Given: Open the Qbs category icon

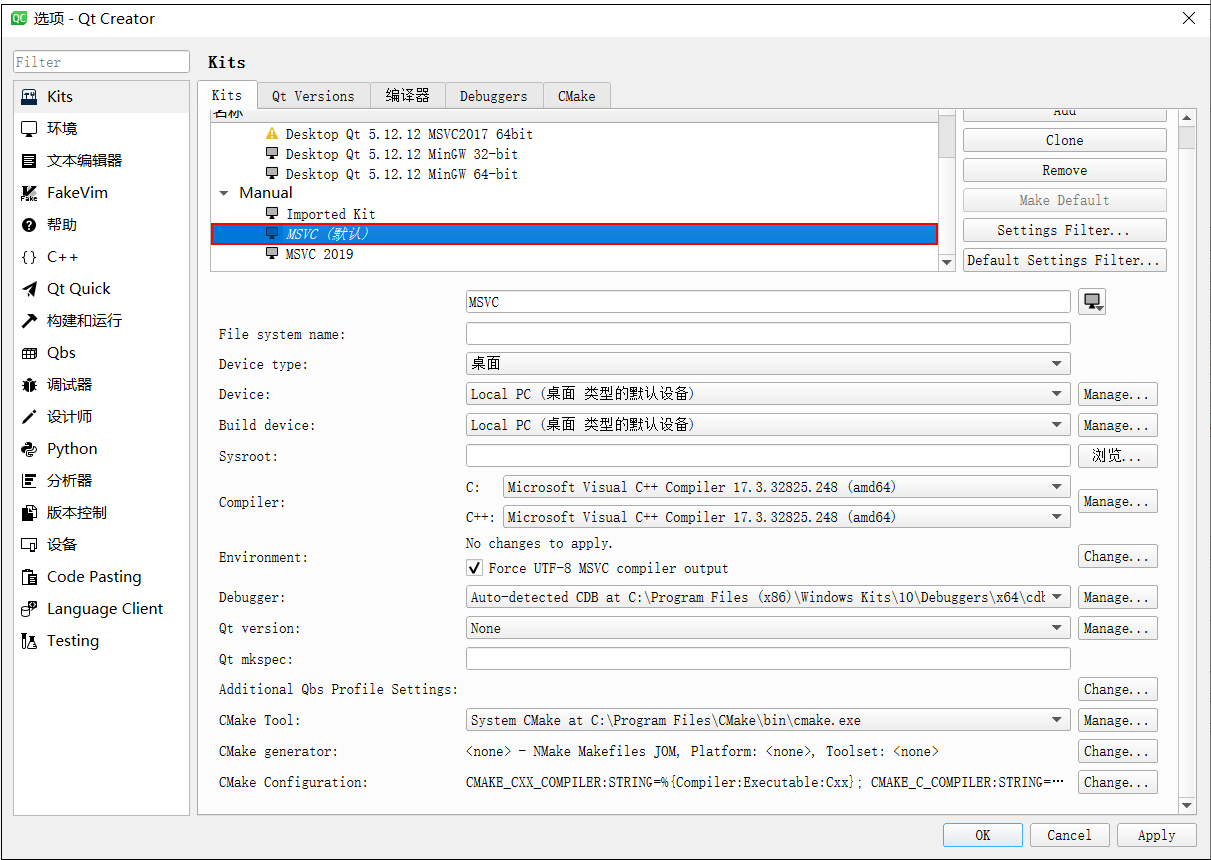Looking at the screenshot, I should 29,353.
